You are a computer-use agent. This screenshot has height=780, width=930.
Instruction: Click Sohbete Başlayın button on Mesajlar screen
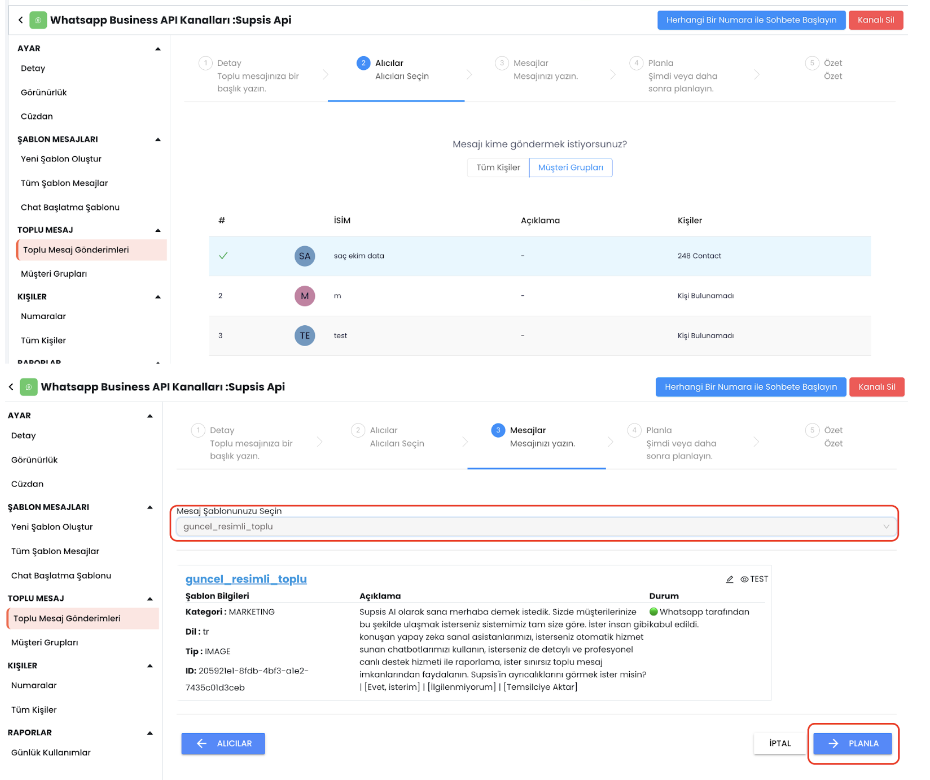click(x=751, y=387)
